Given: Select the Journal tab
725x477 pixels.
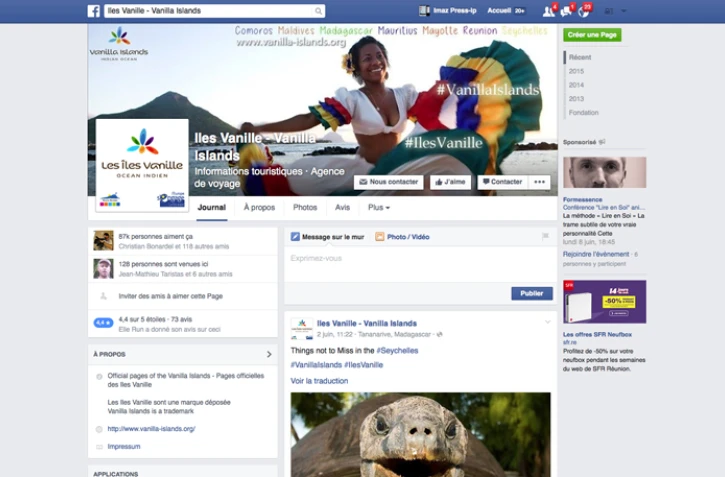Looking at the screenshot, I should pyautogui.click(x=212, y=208).
